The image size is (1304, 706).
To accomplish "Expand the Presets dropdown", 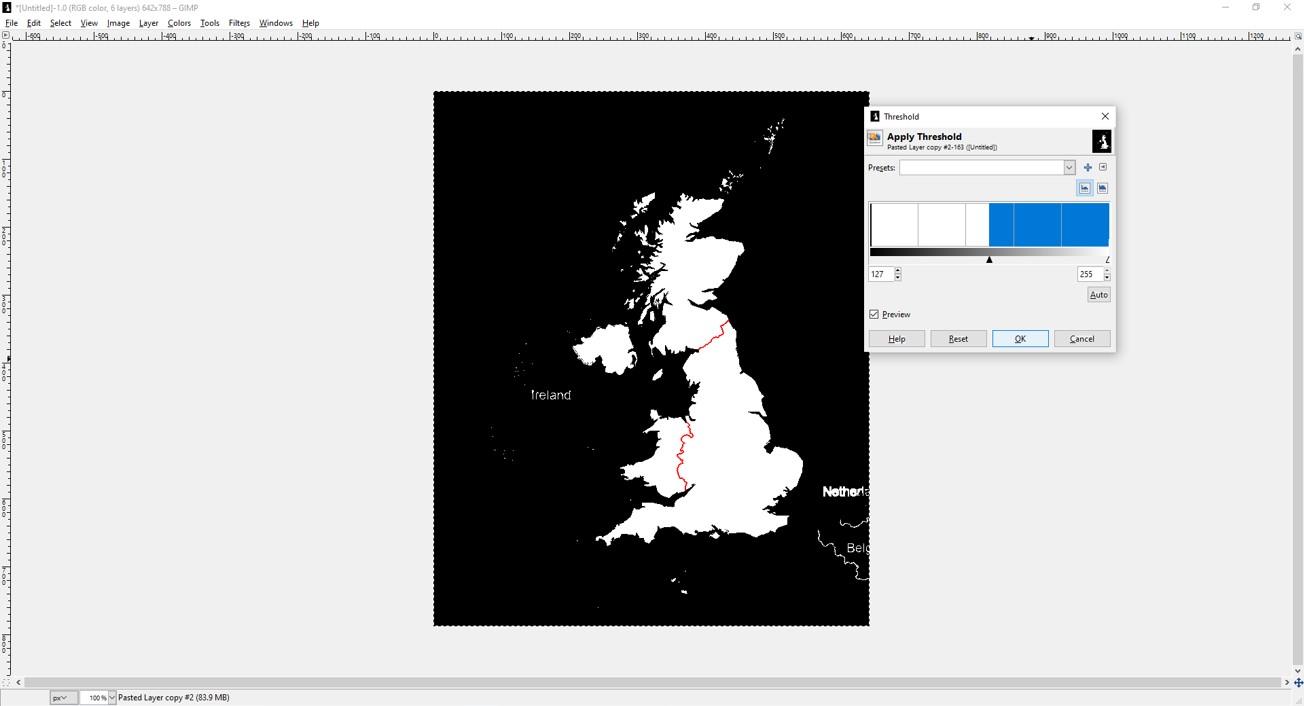I will point(1069,168).
